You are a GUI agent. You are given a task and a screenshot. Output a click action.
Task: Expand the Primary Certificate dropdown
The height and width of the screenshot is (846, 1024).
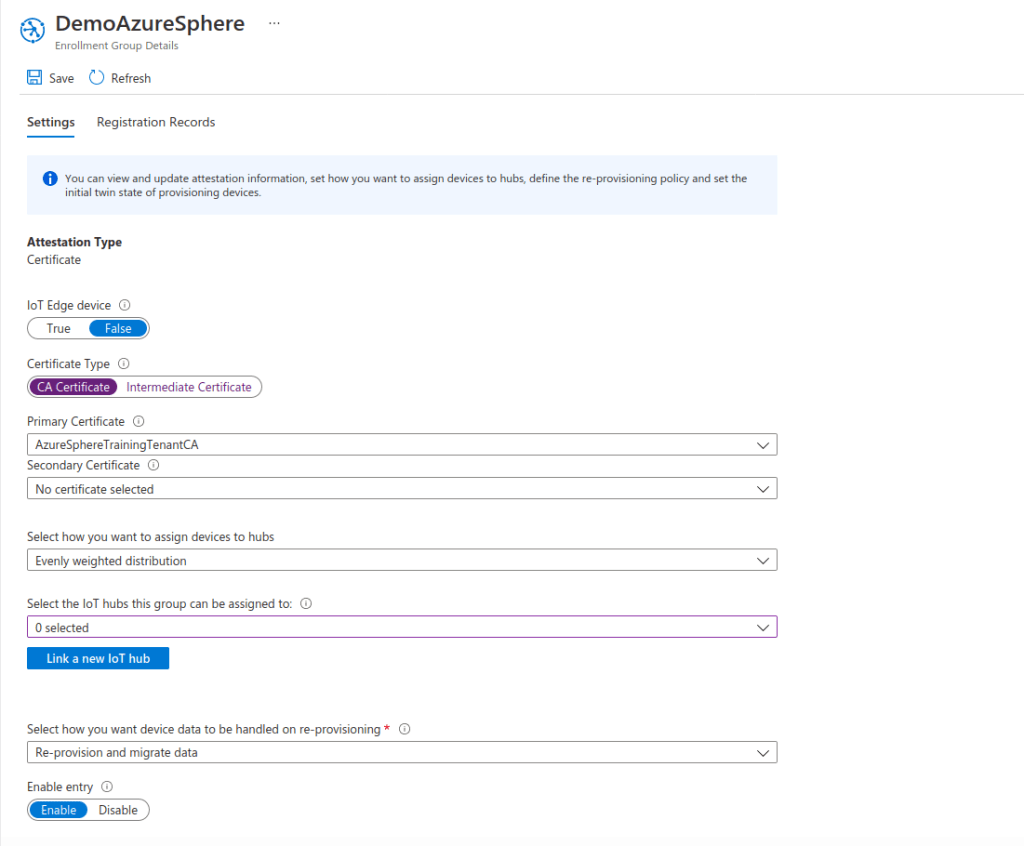pyautogui.click(x=401, y=444)
